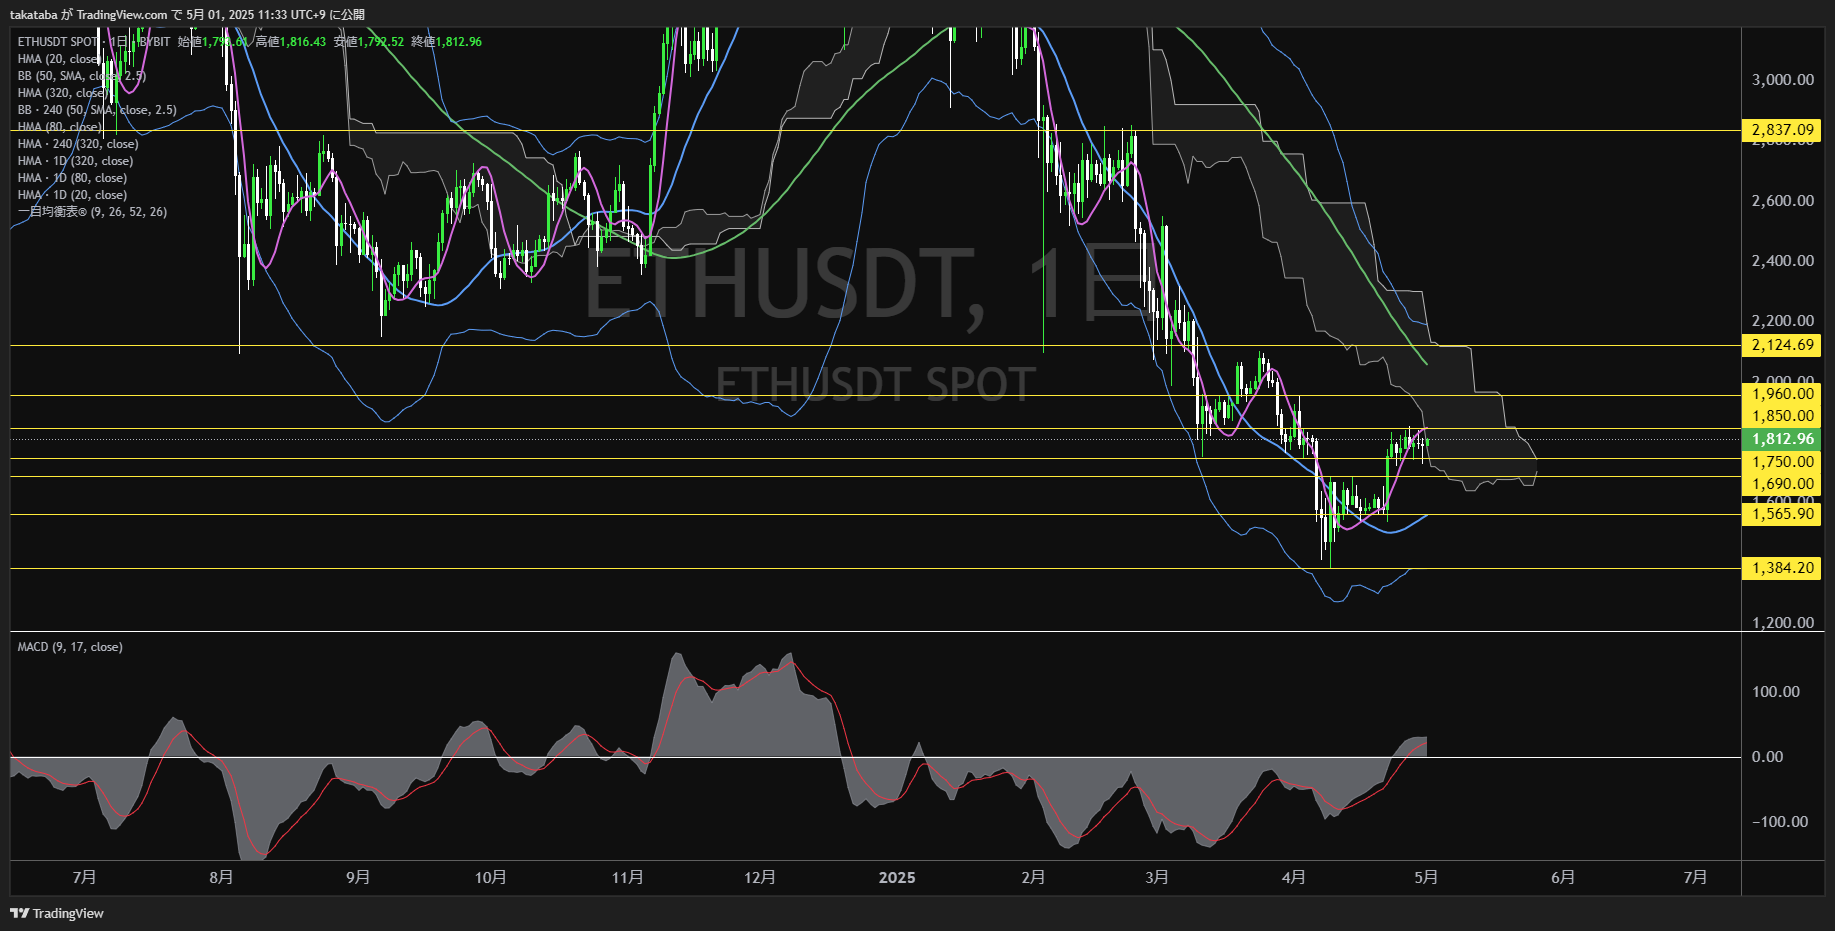Click the 4月 label on time axis

tap(1294, 877)
